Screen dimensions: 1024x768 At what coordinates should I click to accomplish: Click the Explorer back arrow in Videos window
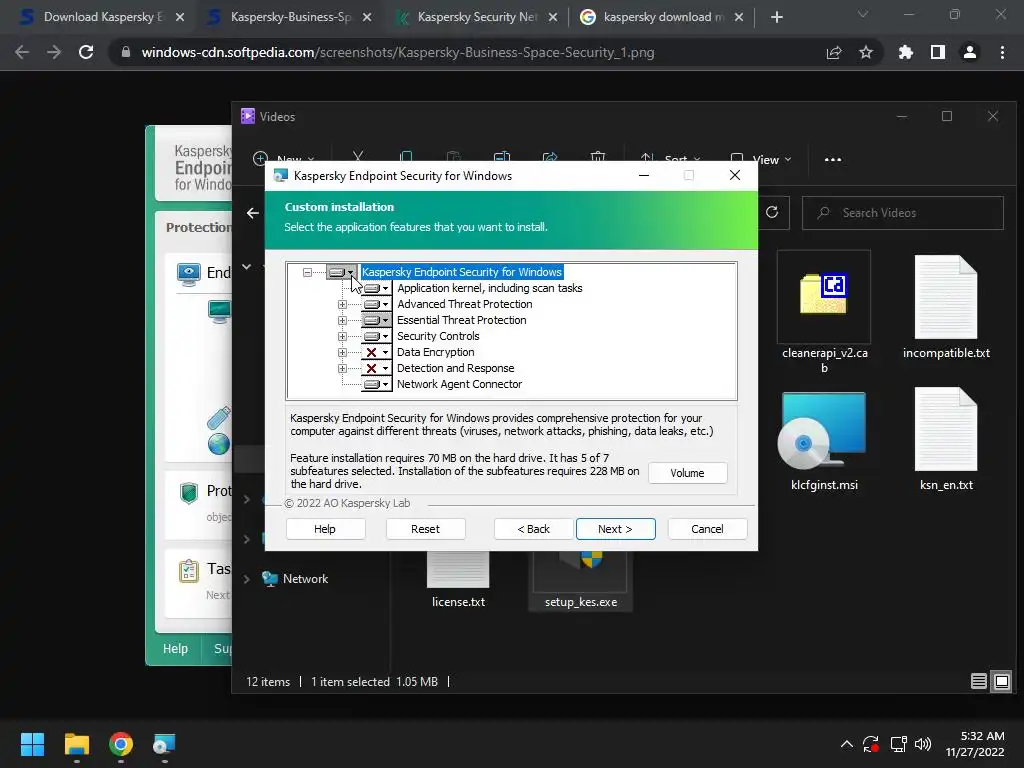[253, 213]
